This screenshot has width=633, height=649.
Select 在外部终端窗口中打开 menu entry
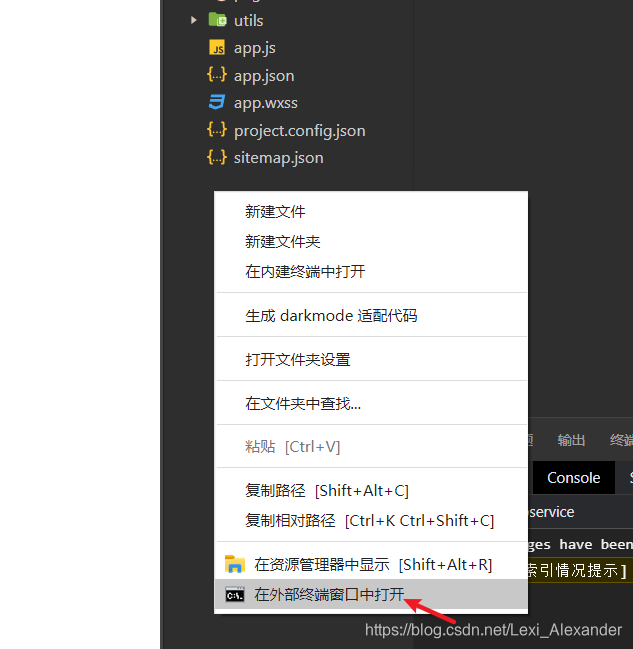(371, 594)
